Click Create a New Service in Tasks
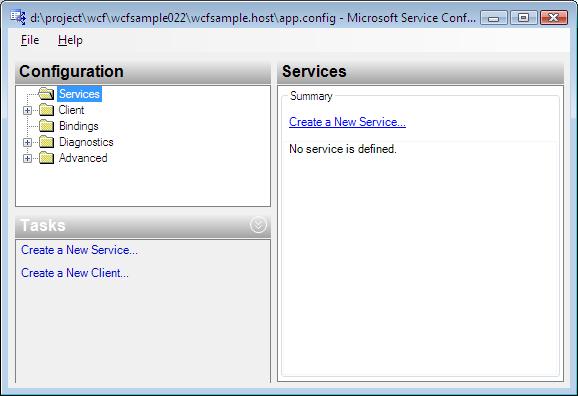This screenshot has height=396, width=578. (79, 250)
